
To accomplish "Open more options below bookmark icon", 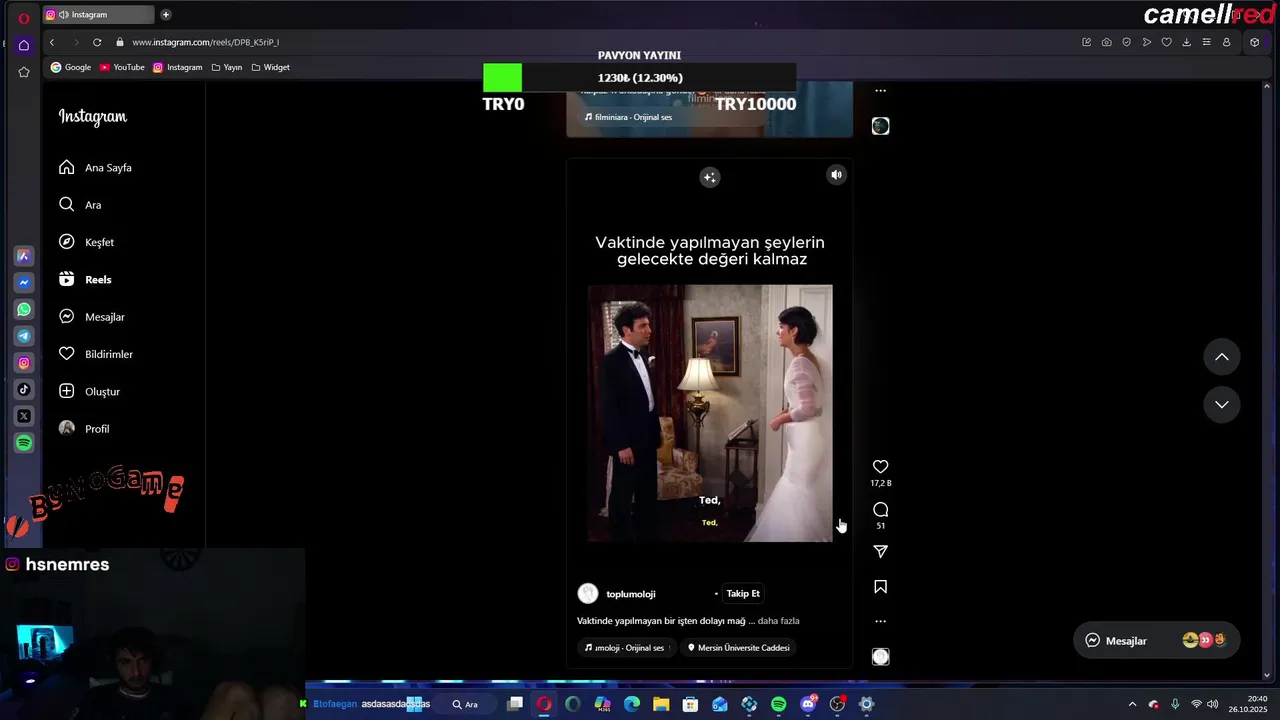I will tap(880, 621).
